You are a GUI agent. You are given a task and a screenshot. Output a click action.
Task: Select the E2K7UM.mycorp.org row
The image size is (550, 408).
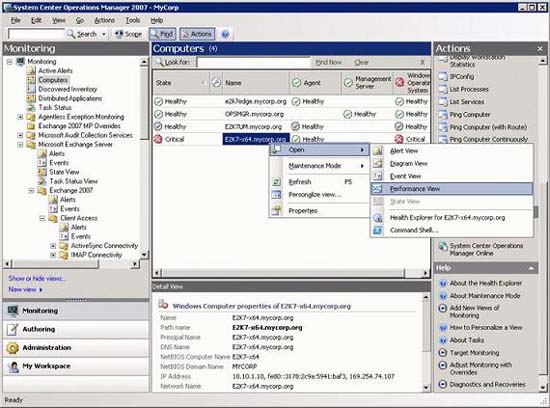291,127
